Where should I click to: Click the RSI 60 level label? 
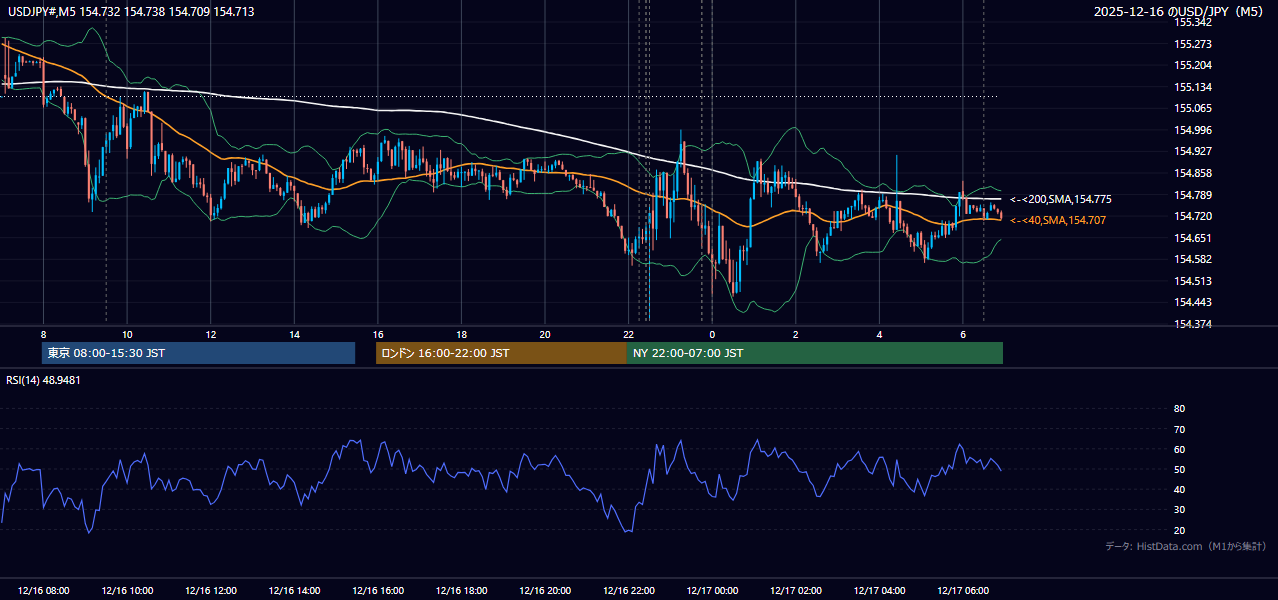(x=1179, y=449)
